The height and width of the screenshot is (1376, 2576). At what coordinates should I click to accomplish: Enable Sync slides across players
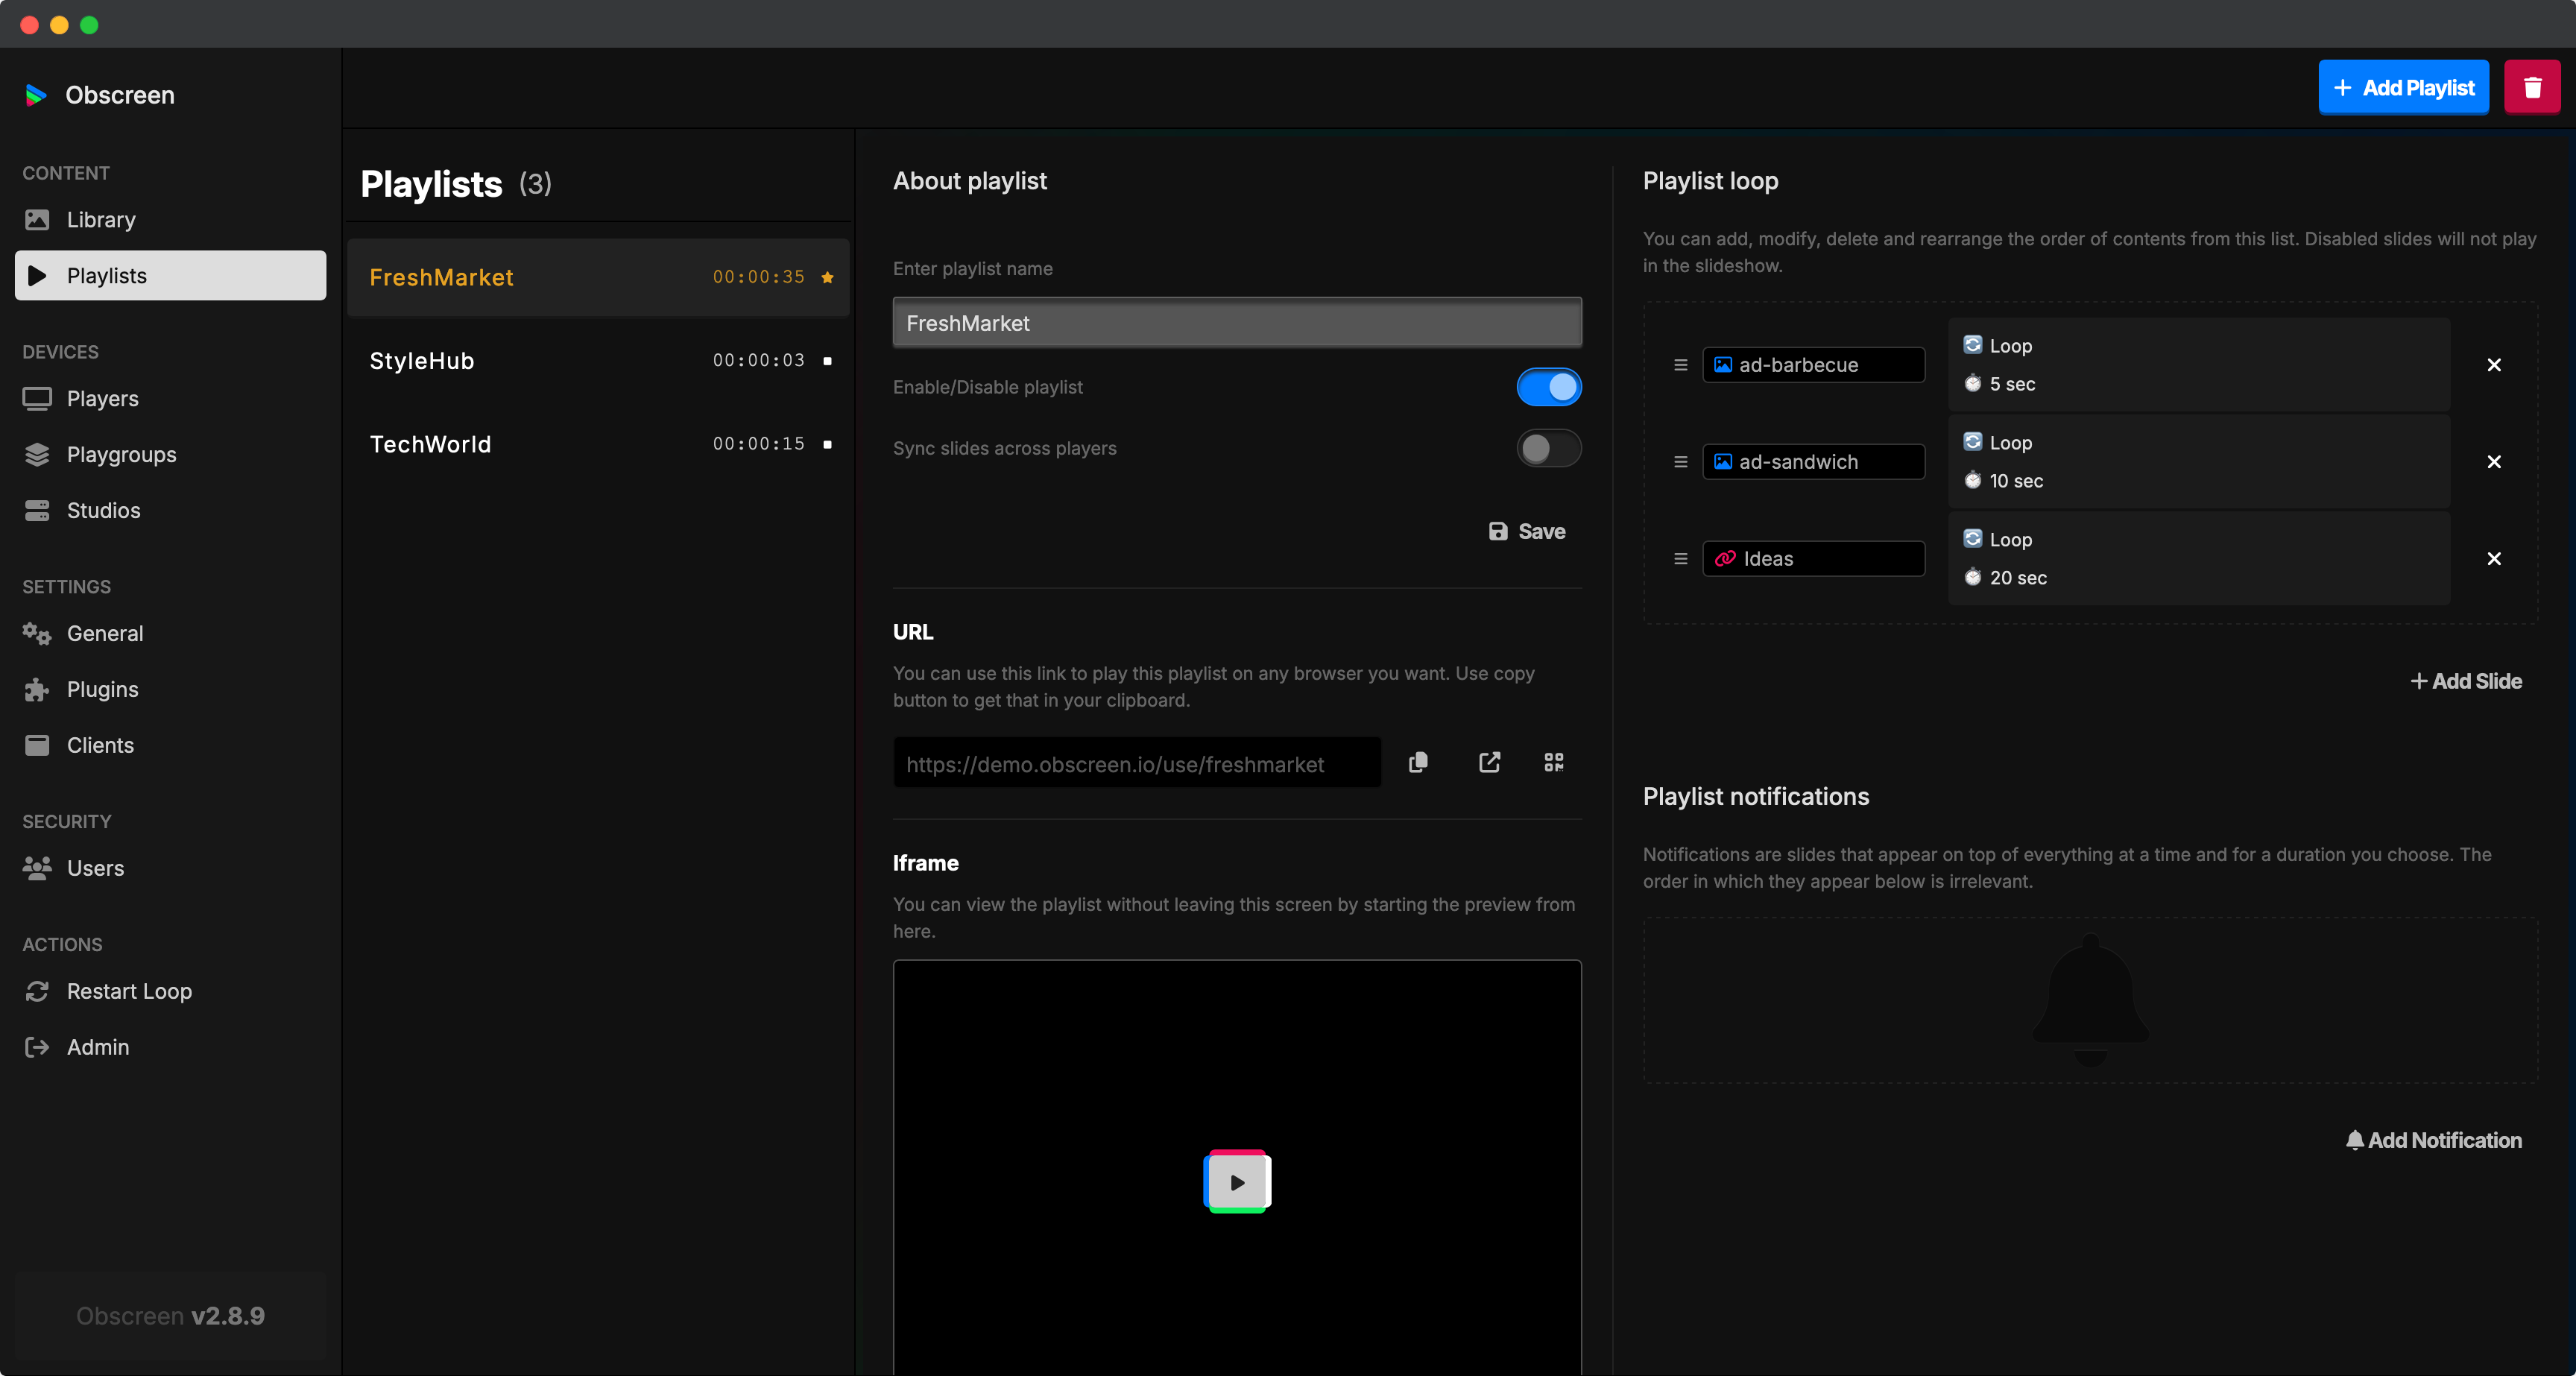coord(1548,448)
